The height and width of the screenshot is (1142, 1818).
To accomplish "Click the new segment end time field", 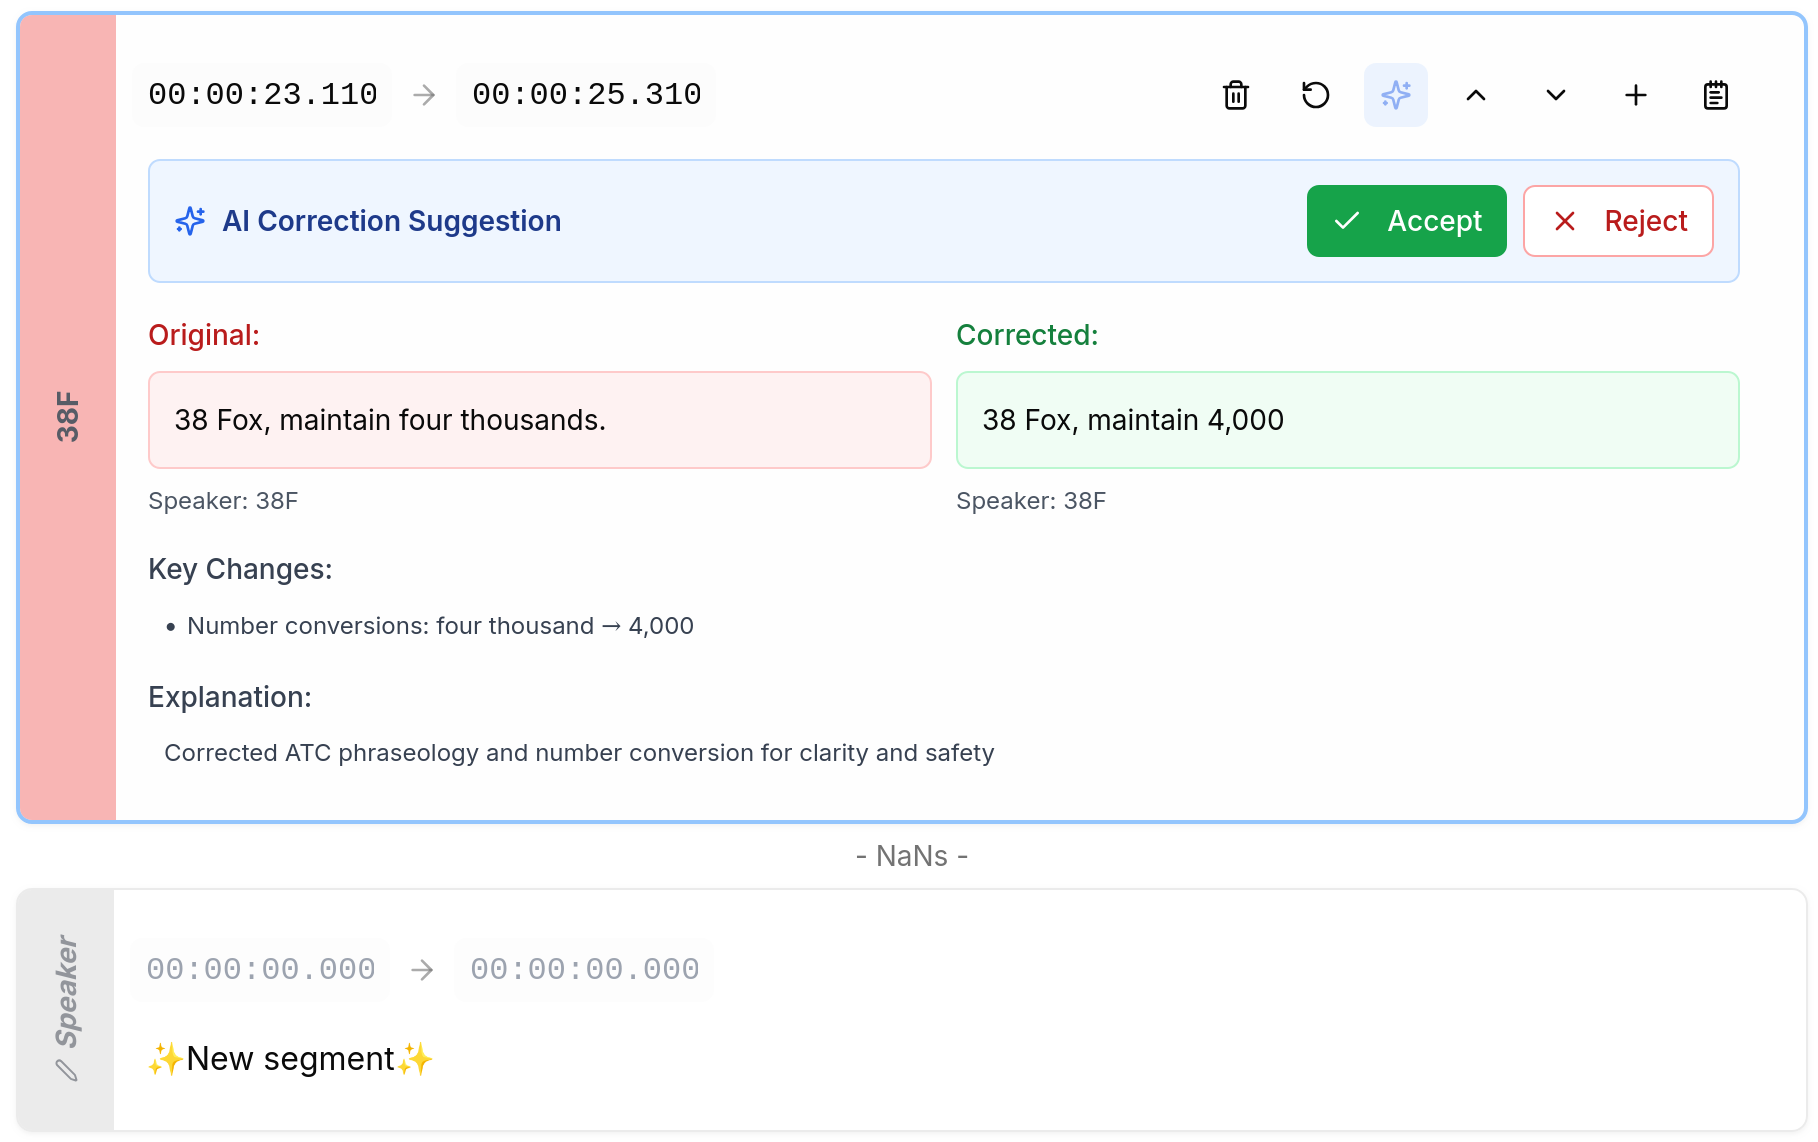I will click(585, 969).
